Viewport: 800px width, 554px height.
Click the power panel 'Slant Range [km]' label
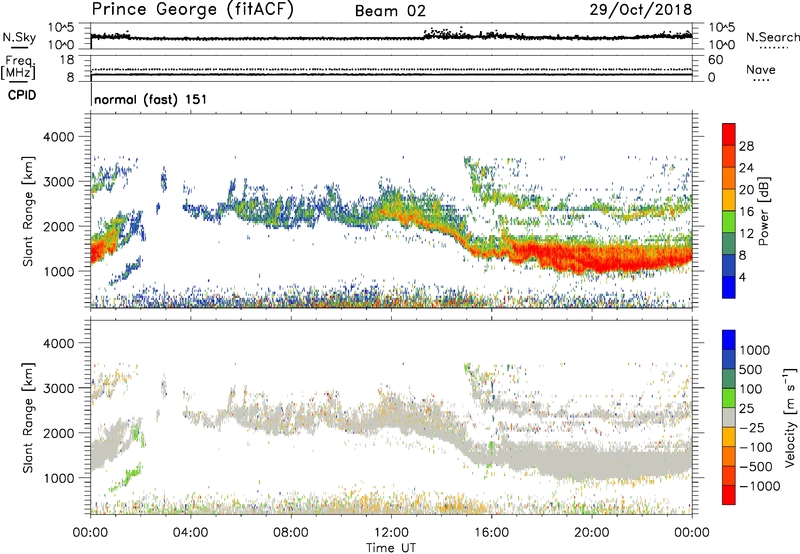click(28, 211)
